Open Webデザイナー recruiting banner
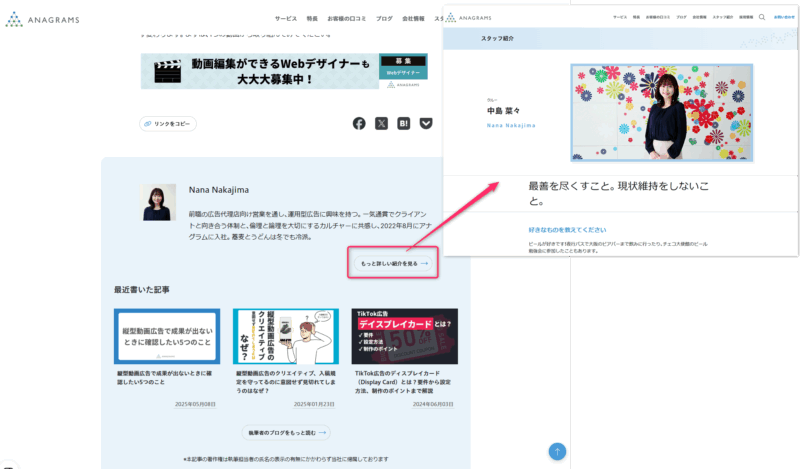This screenshot has width=800, height=469. 284,71
